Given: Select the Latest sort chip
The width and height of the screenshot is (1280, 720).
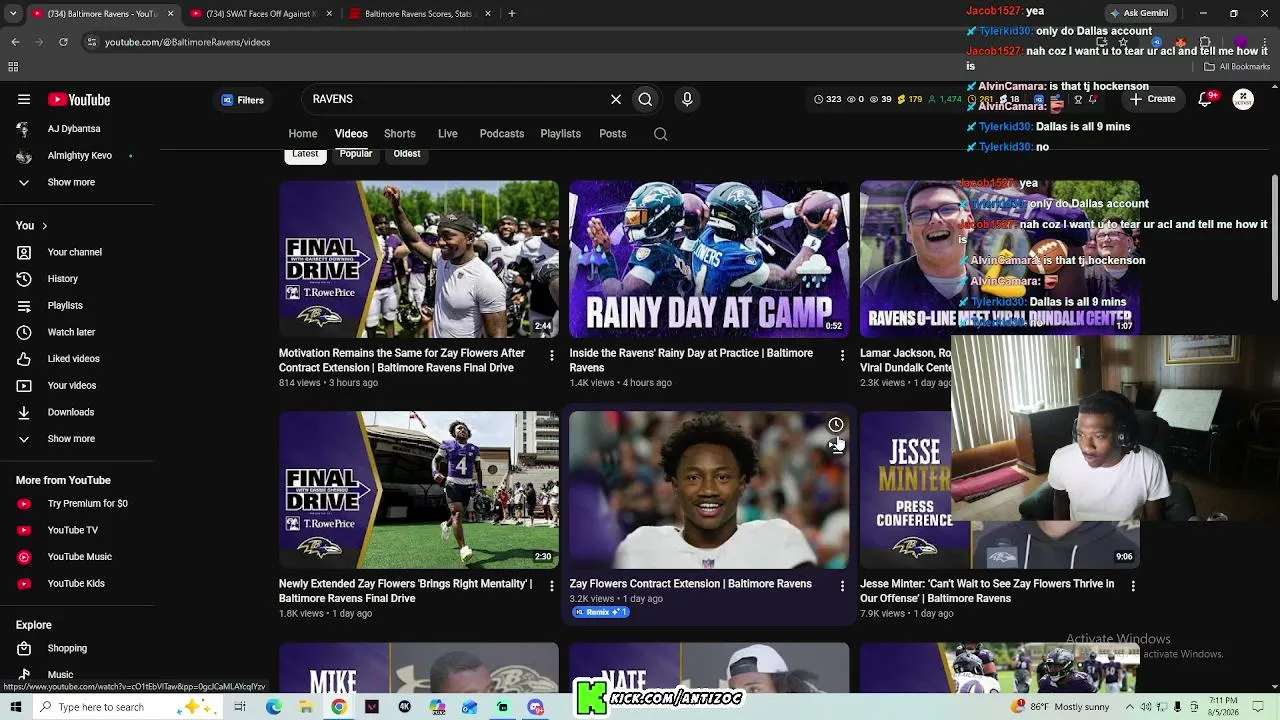Looking at the screenshot, I should tap(305, 154).
